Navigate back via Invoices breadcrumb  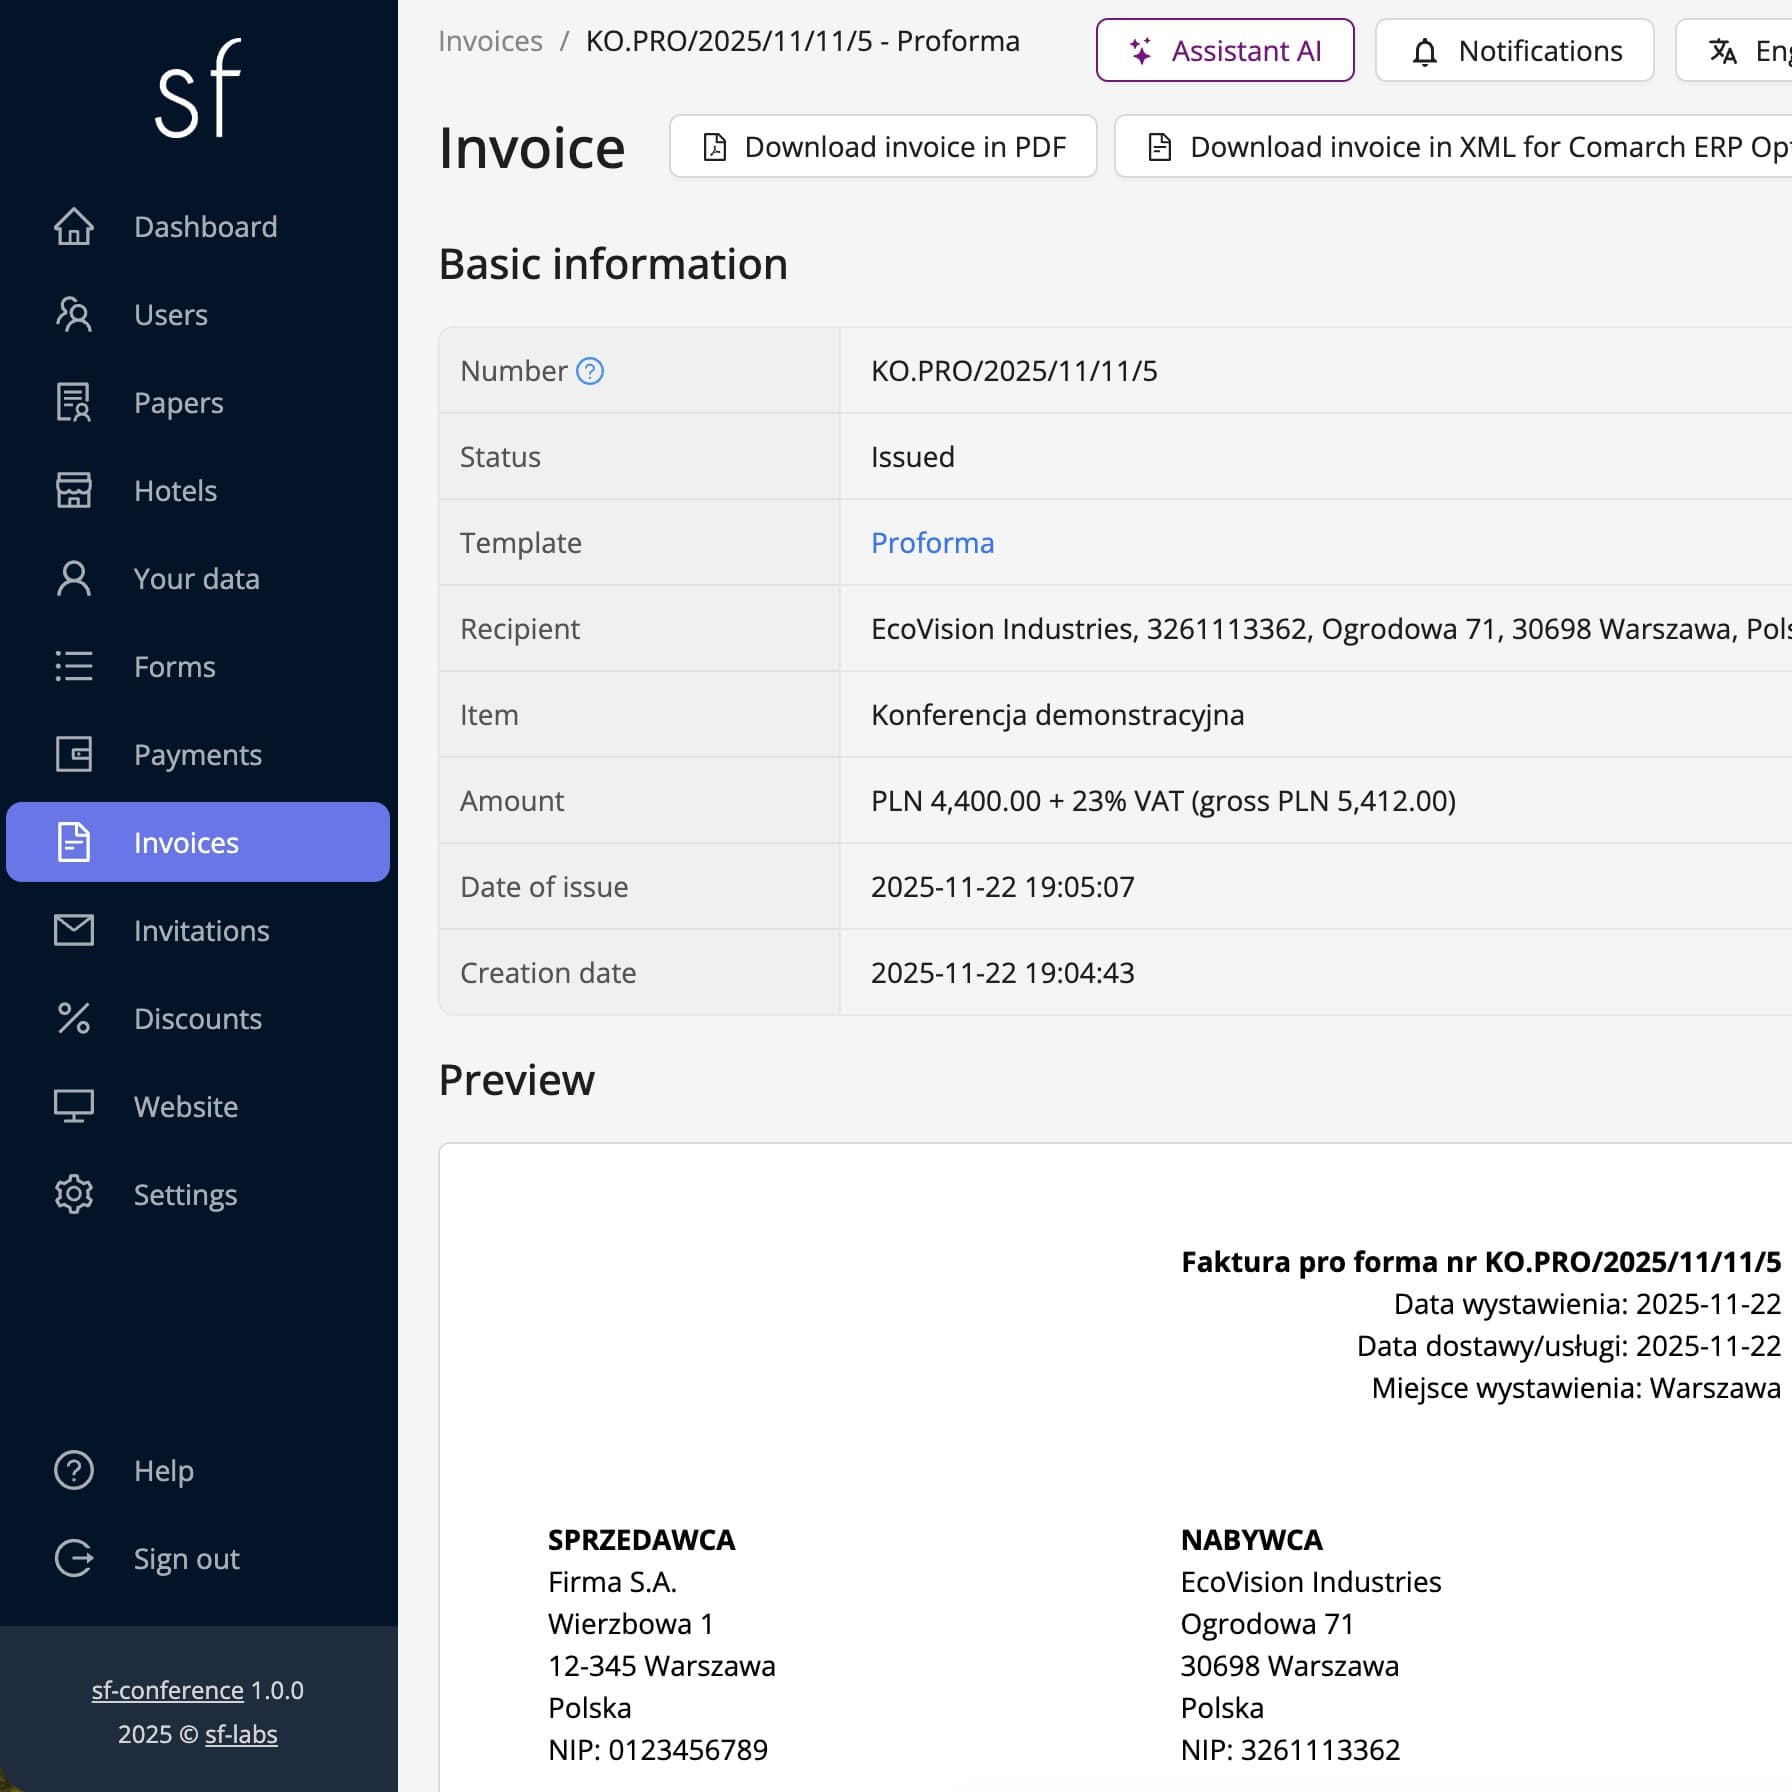click(490, 41)
